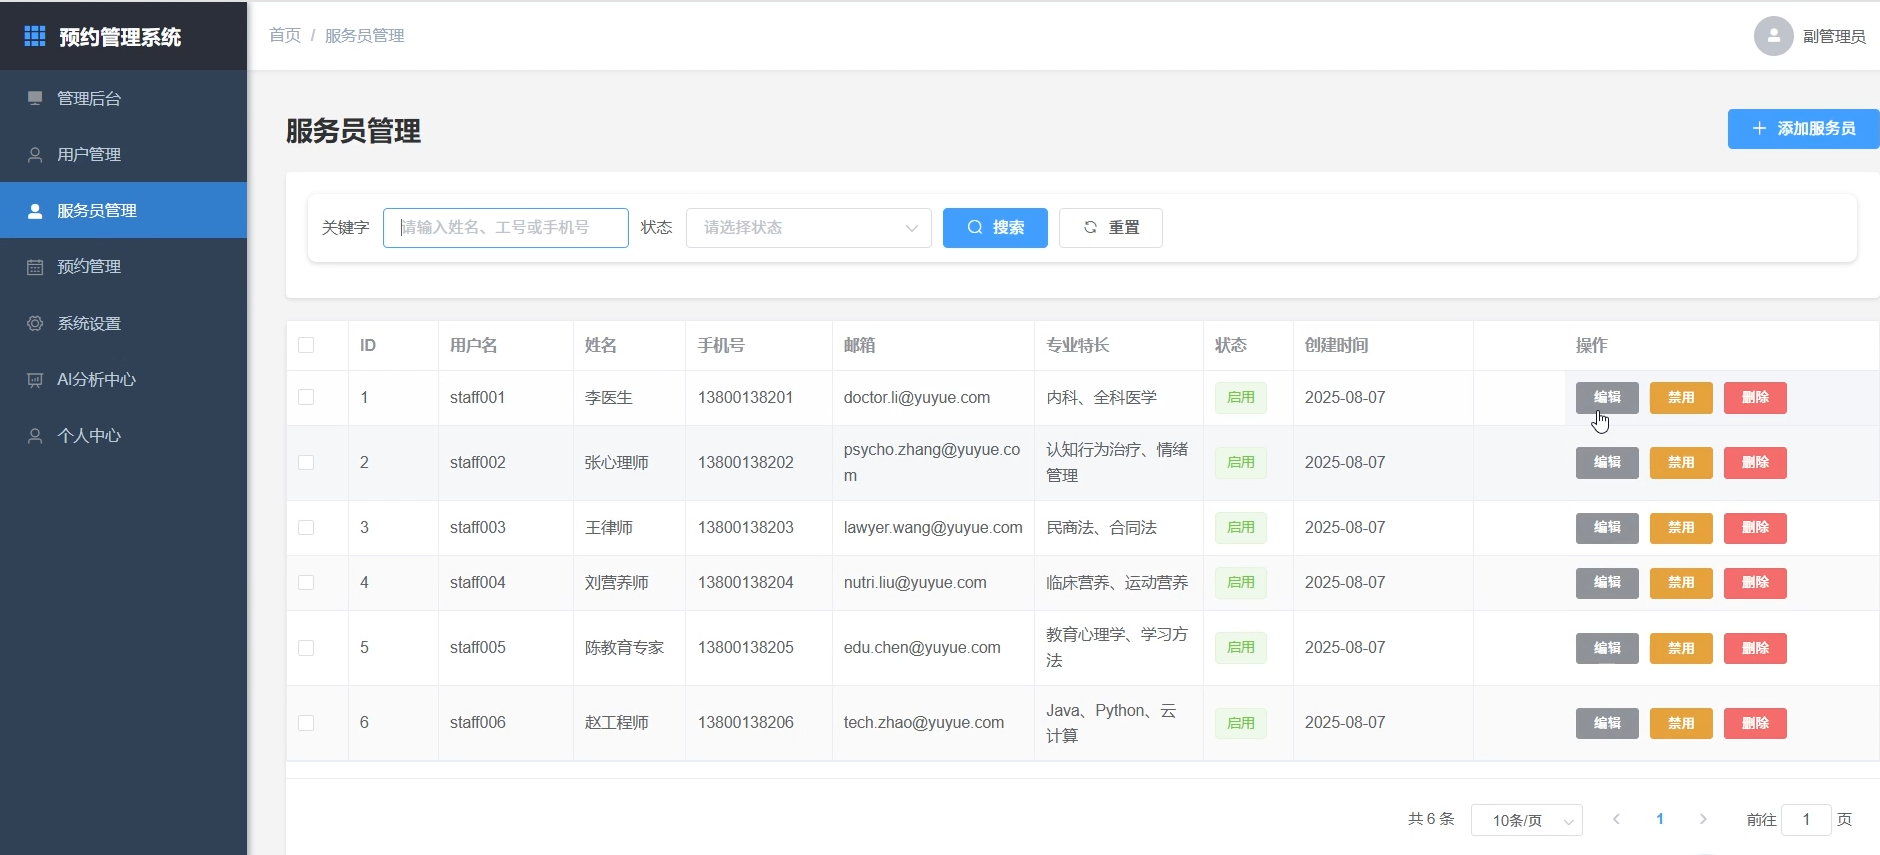Check the row checkbox for staff006
1880x855 pixels.
coord(306,722)
